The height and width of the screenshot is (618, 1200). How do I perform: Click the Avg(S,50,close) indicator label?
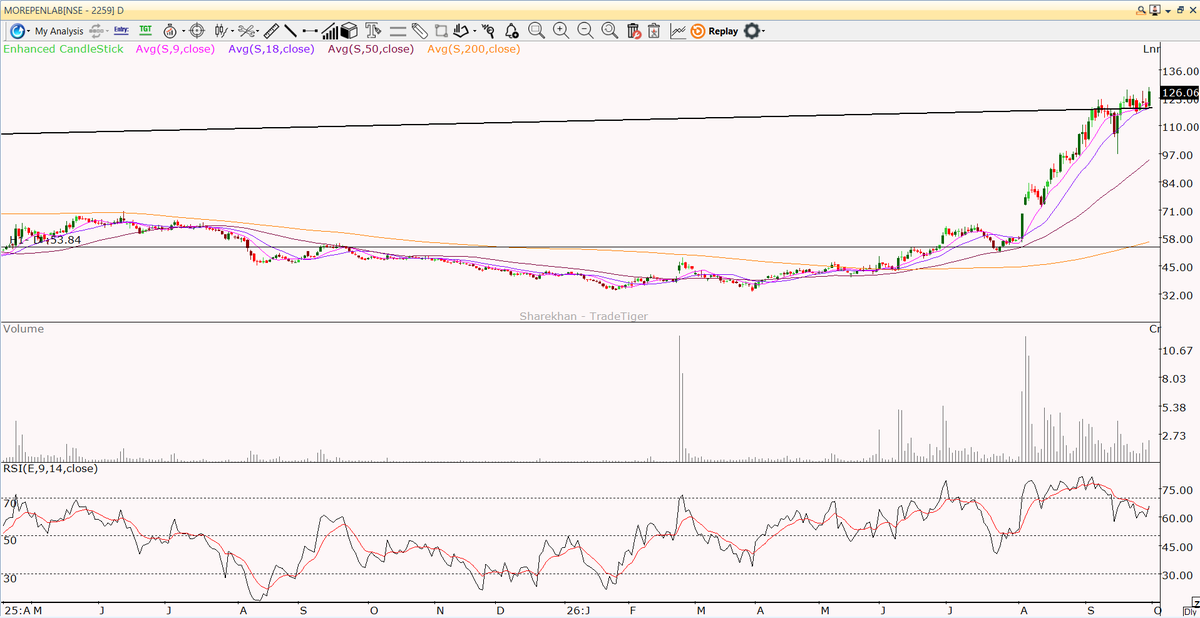coord(372,49)
